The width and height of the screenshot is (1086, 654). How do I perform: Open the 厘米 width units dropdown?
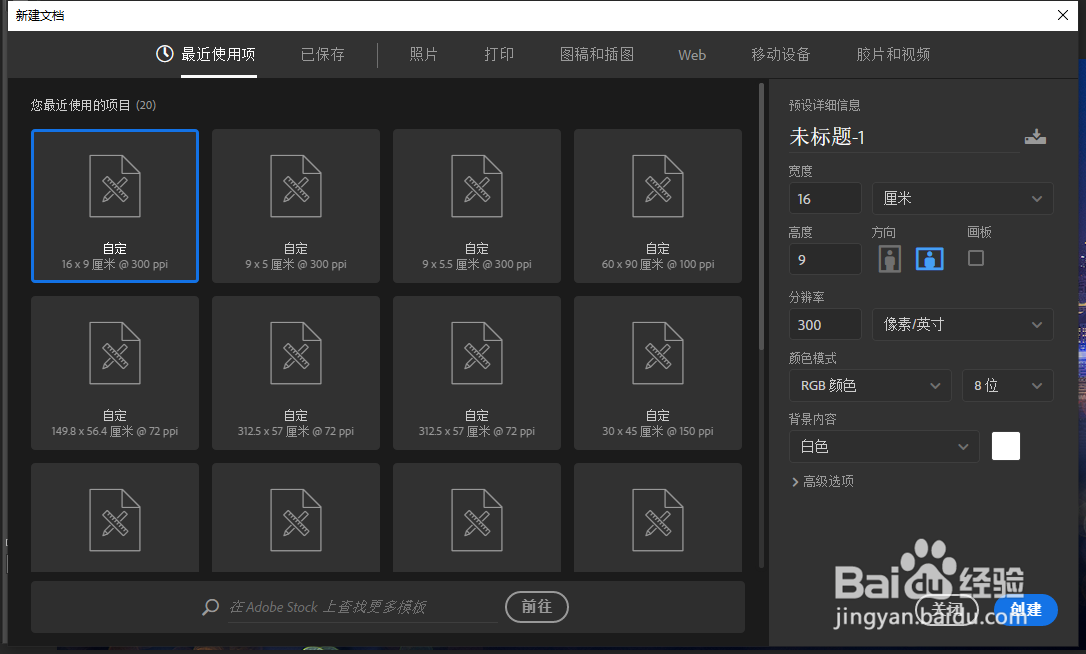coord(962,198)
